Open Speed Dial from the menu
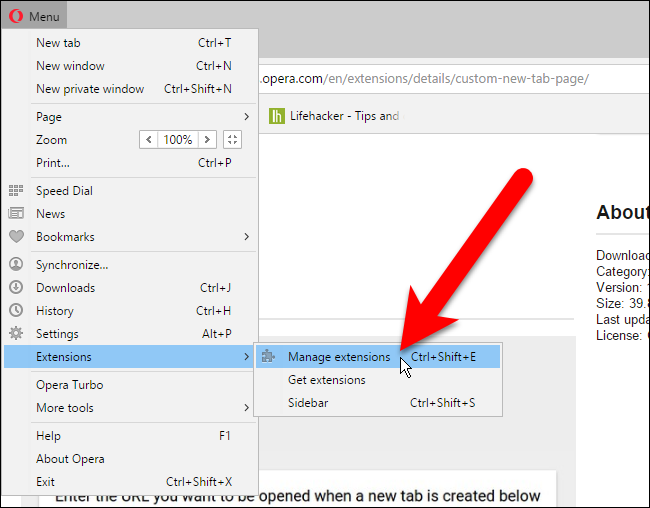Screen dimensions: 650x508 [133, 191]
